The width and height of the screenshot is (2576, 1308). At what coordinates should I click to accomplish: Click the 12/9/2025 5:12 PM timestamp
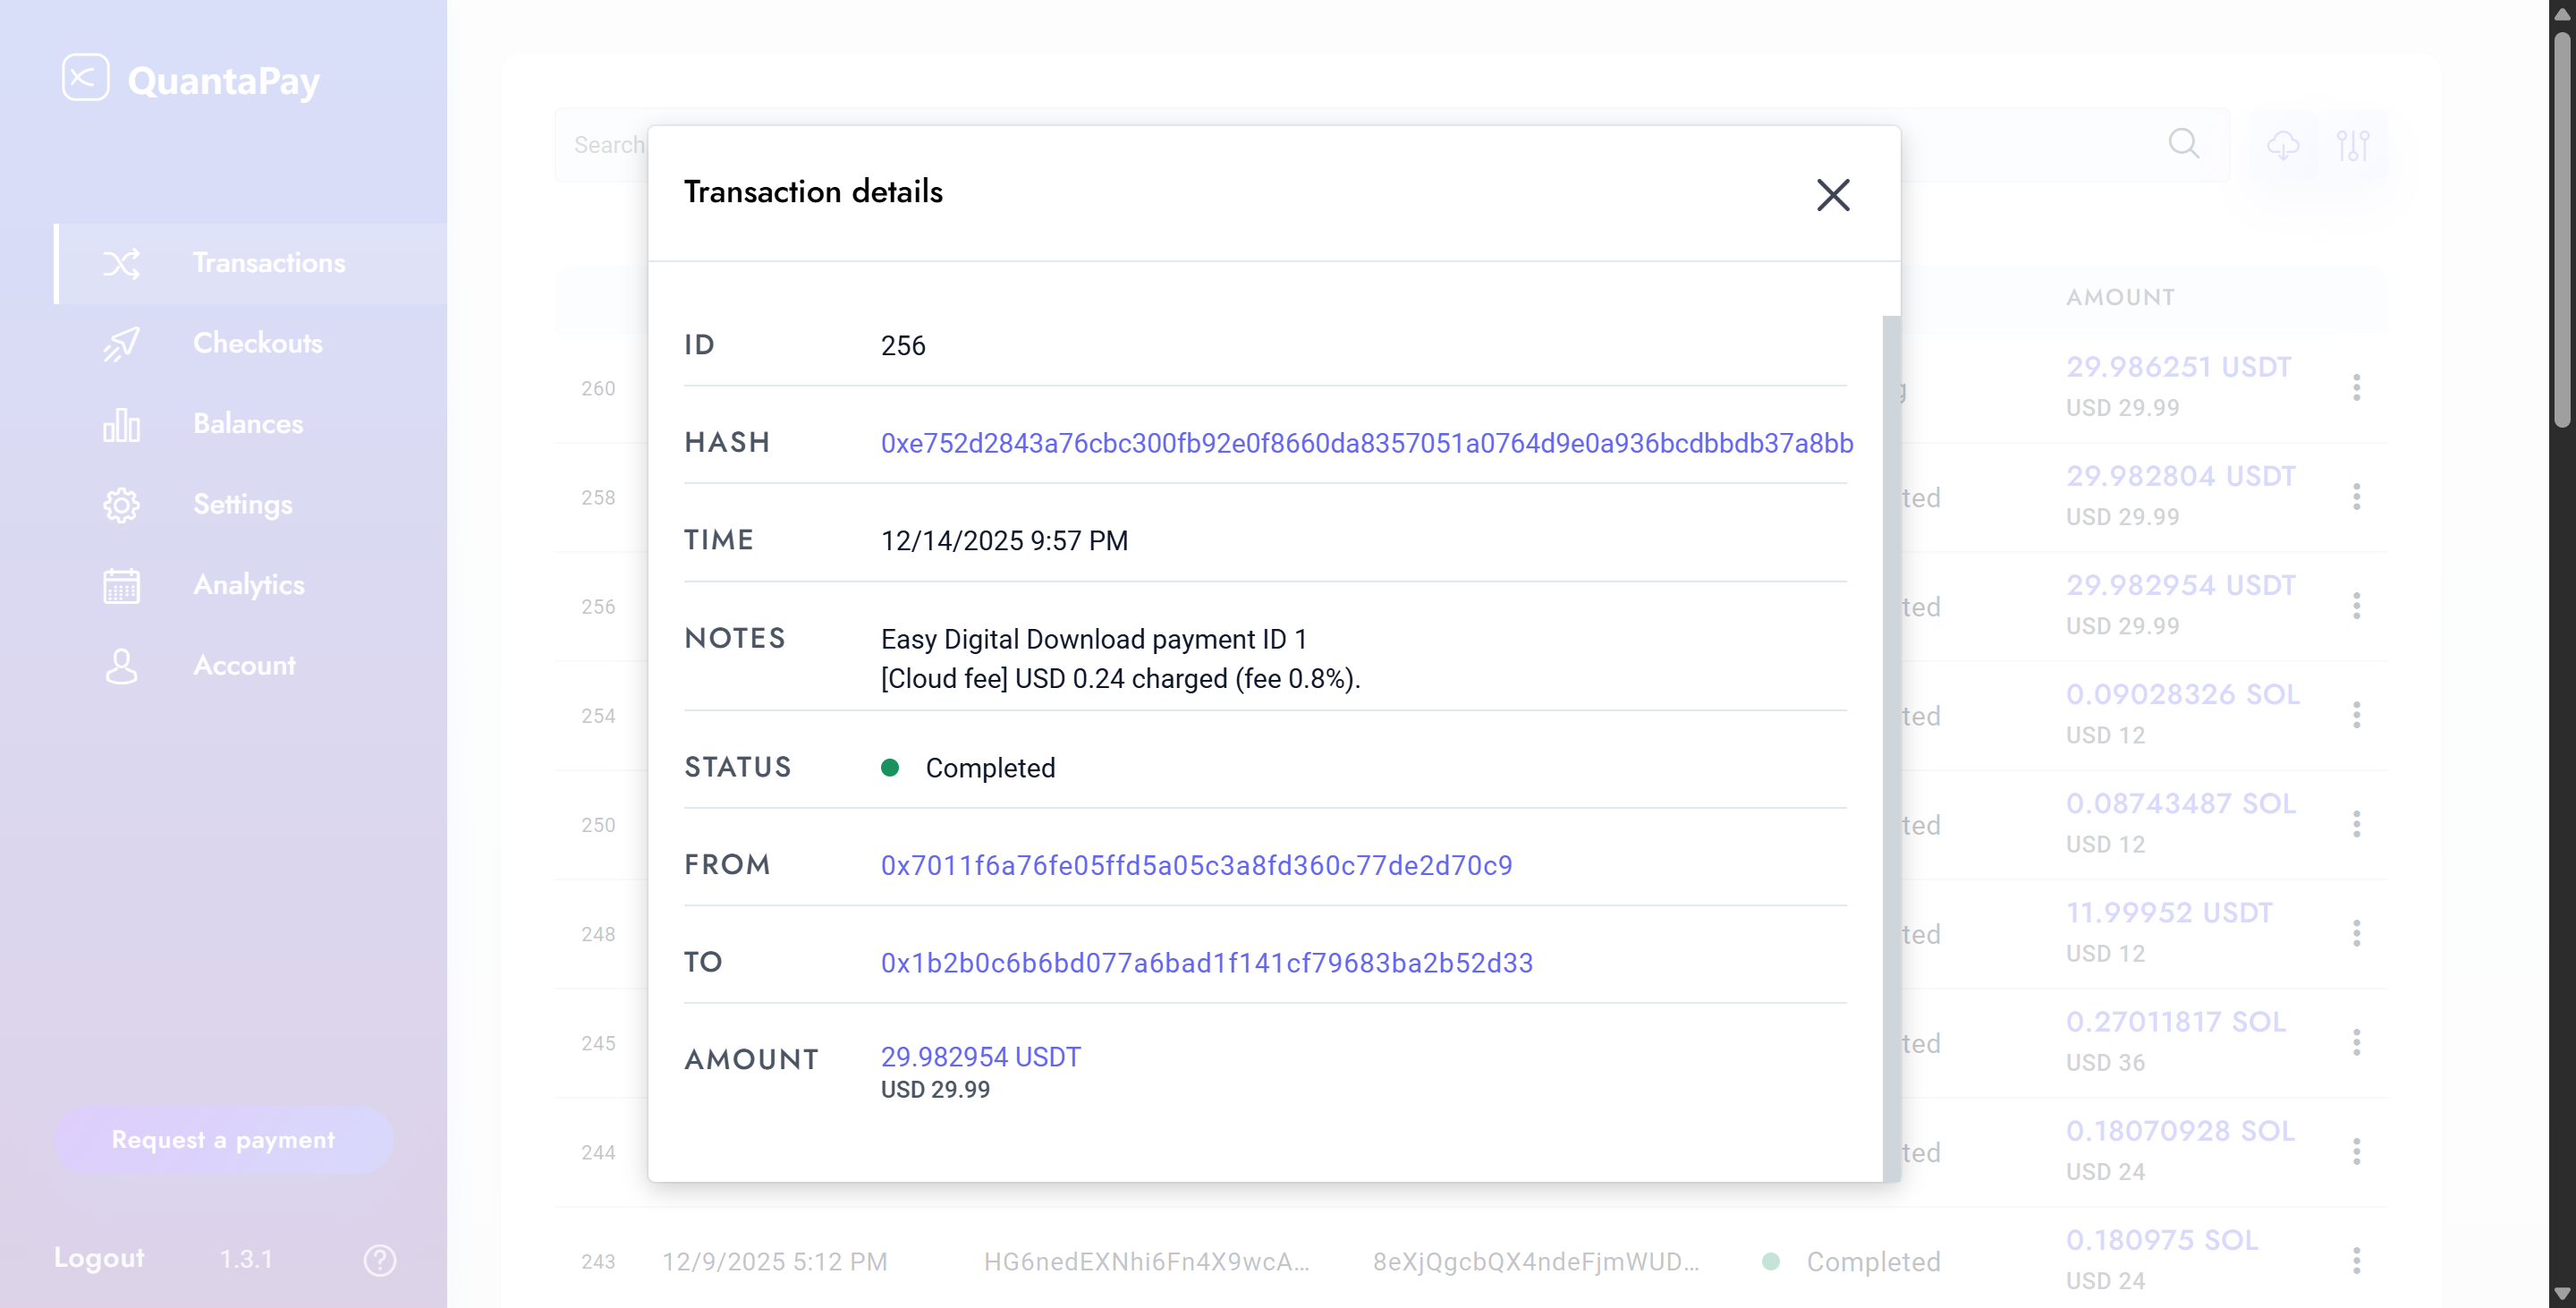point(775,1262)
